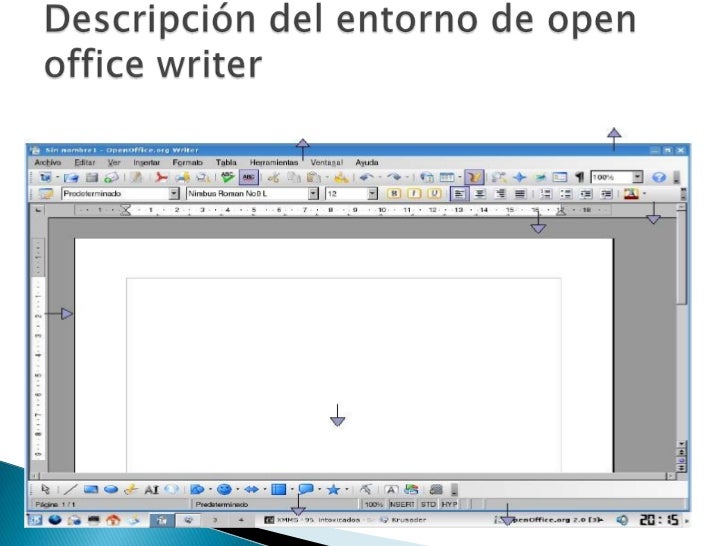Click HYP field in status bar
Screen dimensions: 728x546
tap(449, 504)
